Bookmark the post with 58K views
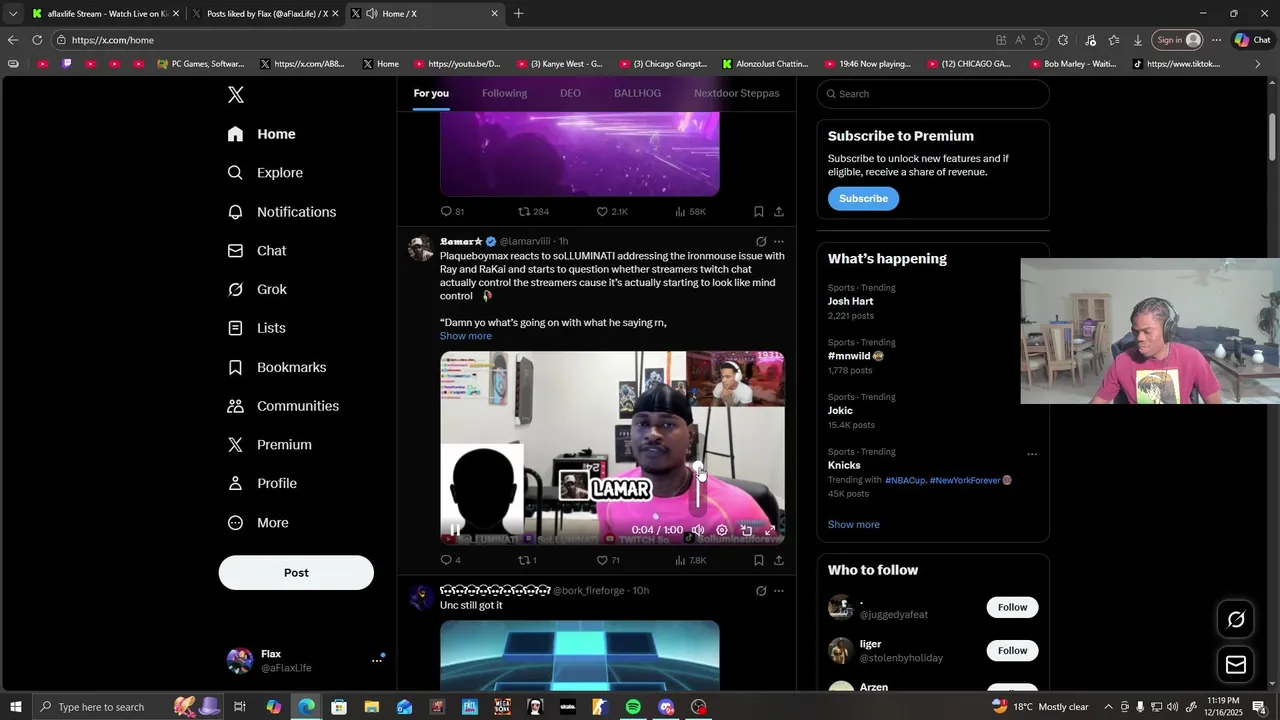Screen dimensions: 1280x720 759,212
